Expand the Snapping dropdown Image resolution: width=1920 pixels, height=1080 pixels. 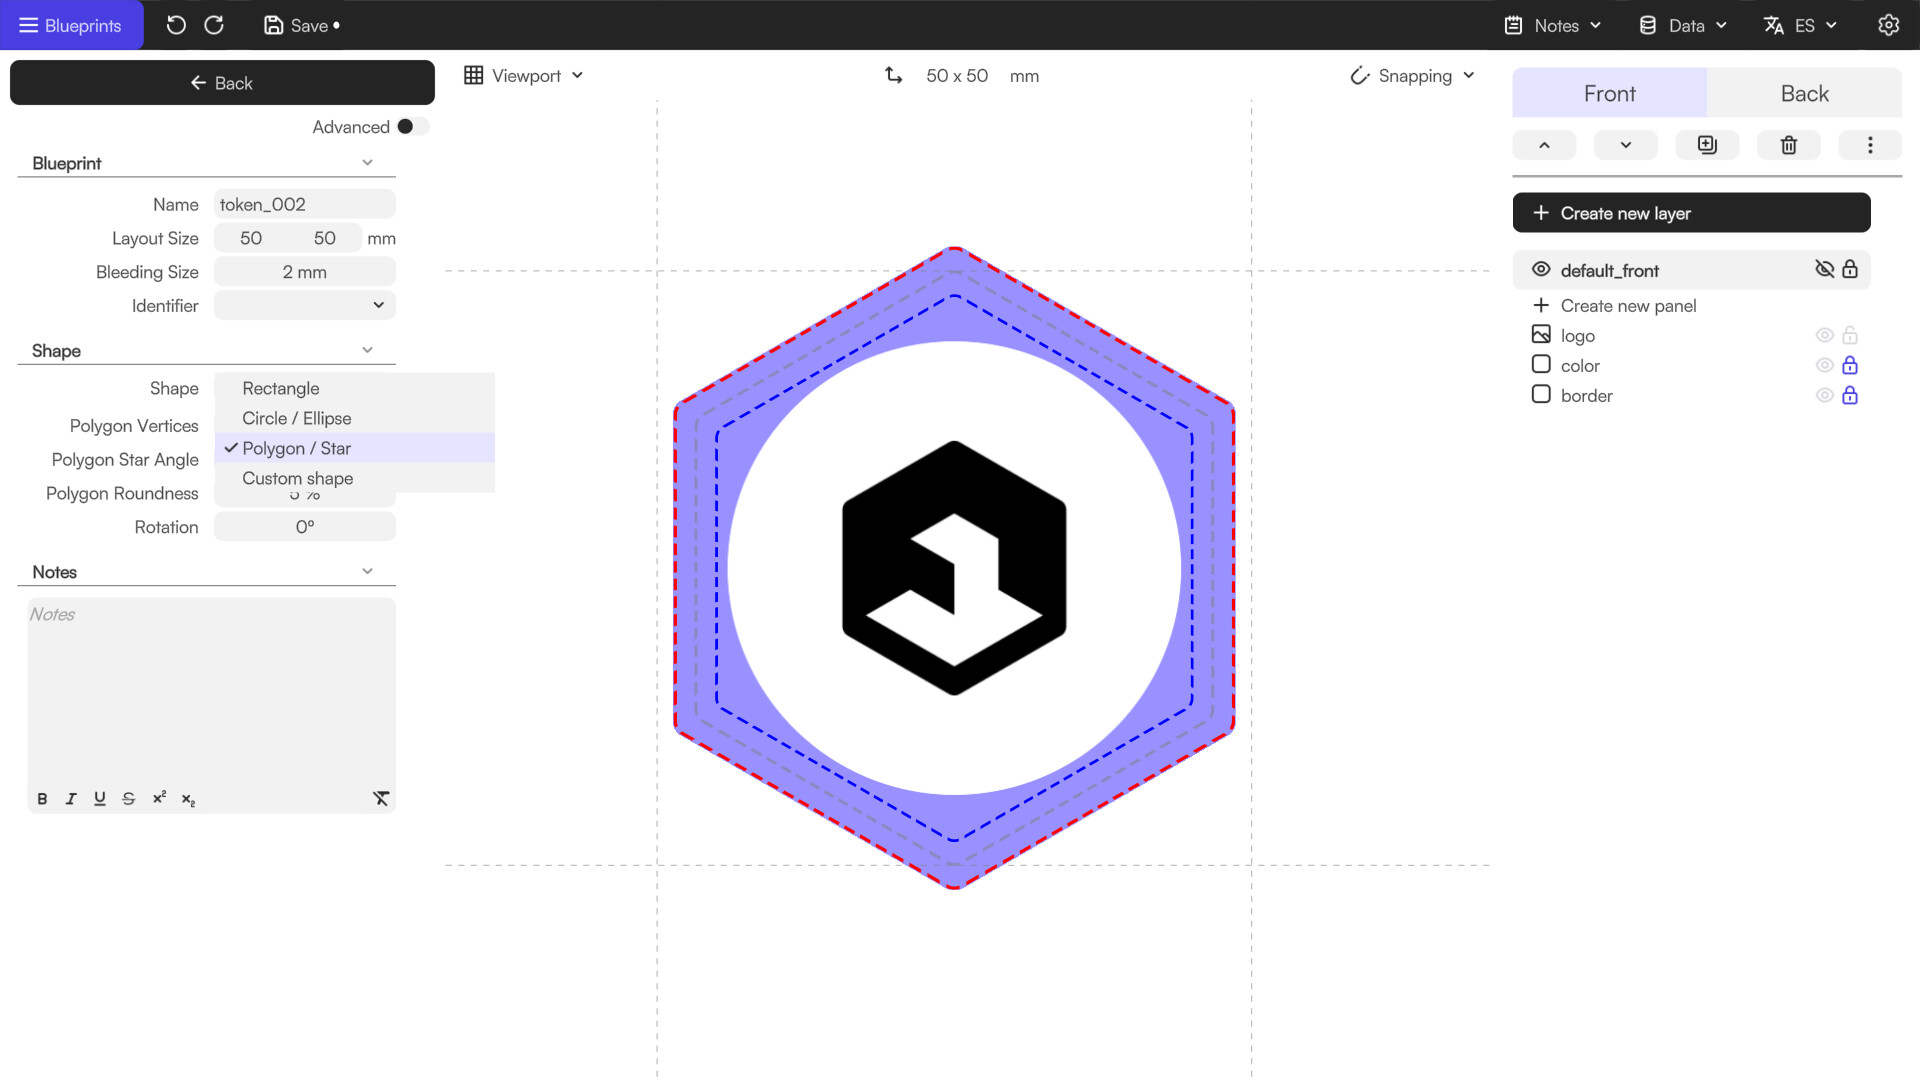point(1413,76)
